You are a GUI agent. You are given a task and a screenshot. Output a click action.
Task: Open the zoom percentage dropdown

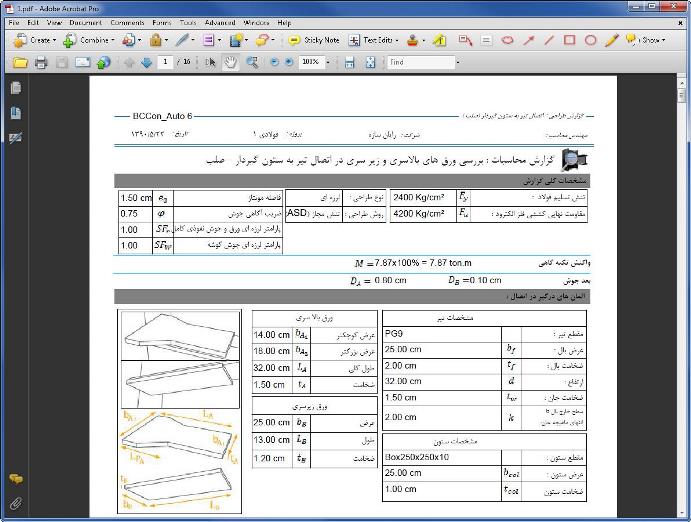[x=324, y=62]
